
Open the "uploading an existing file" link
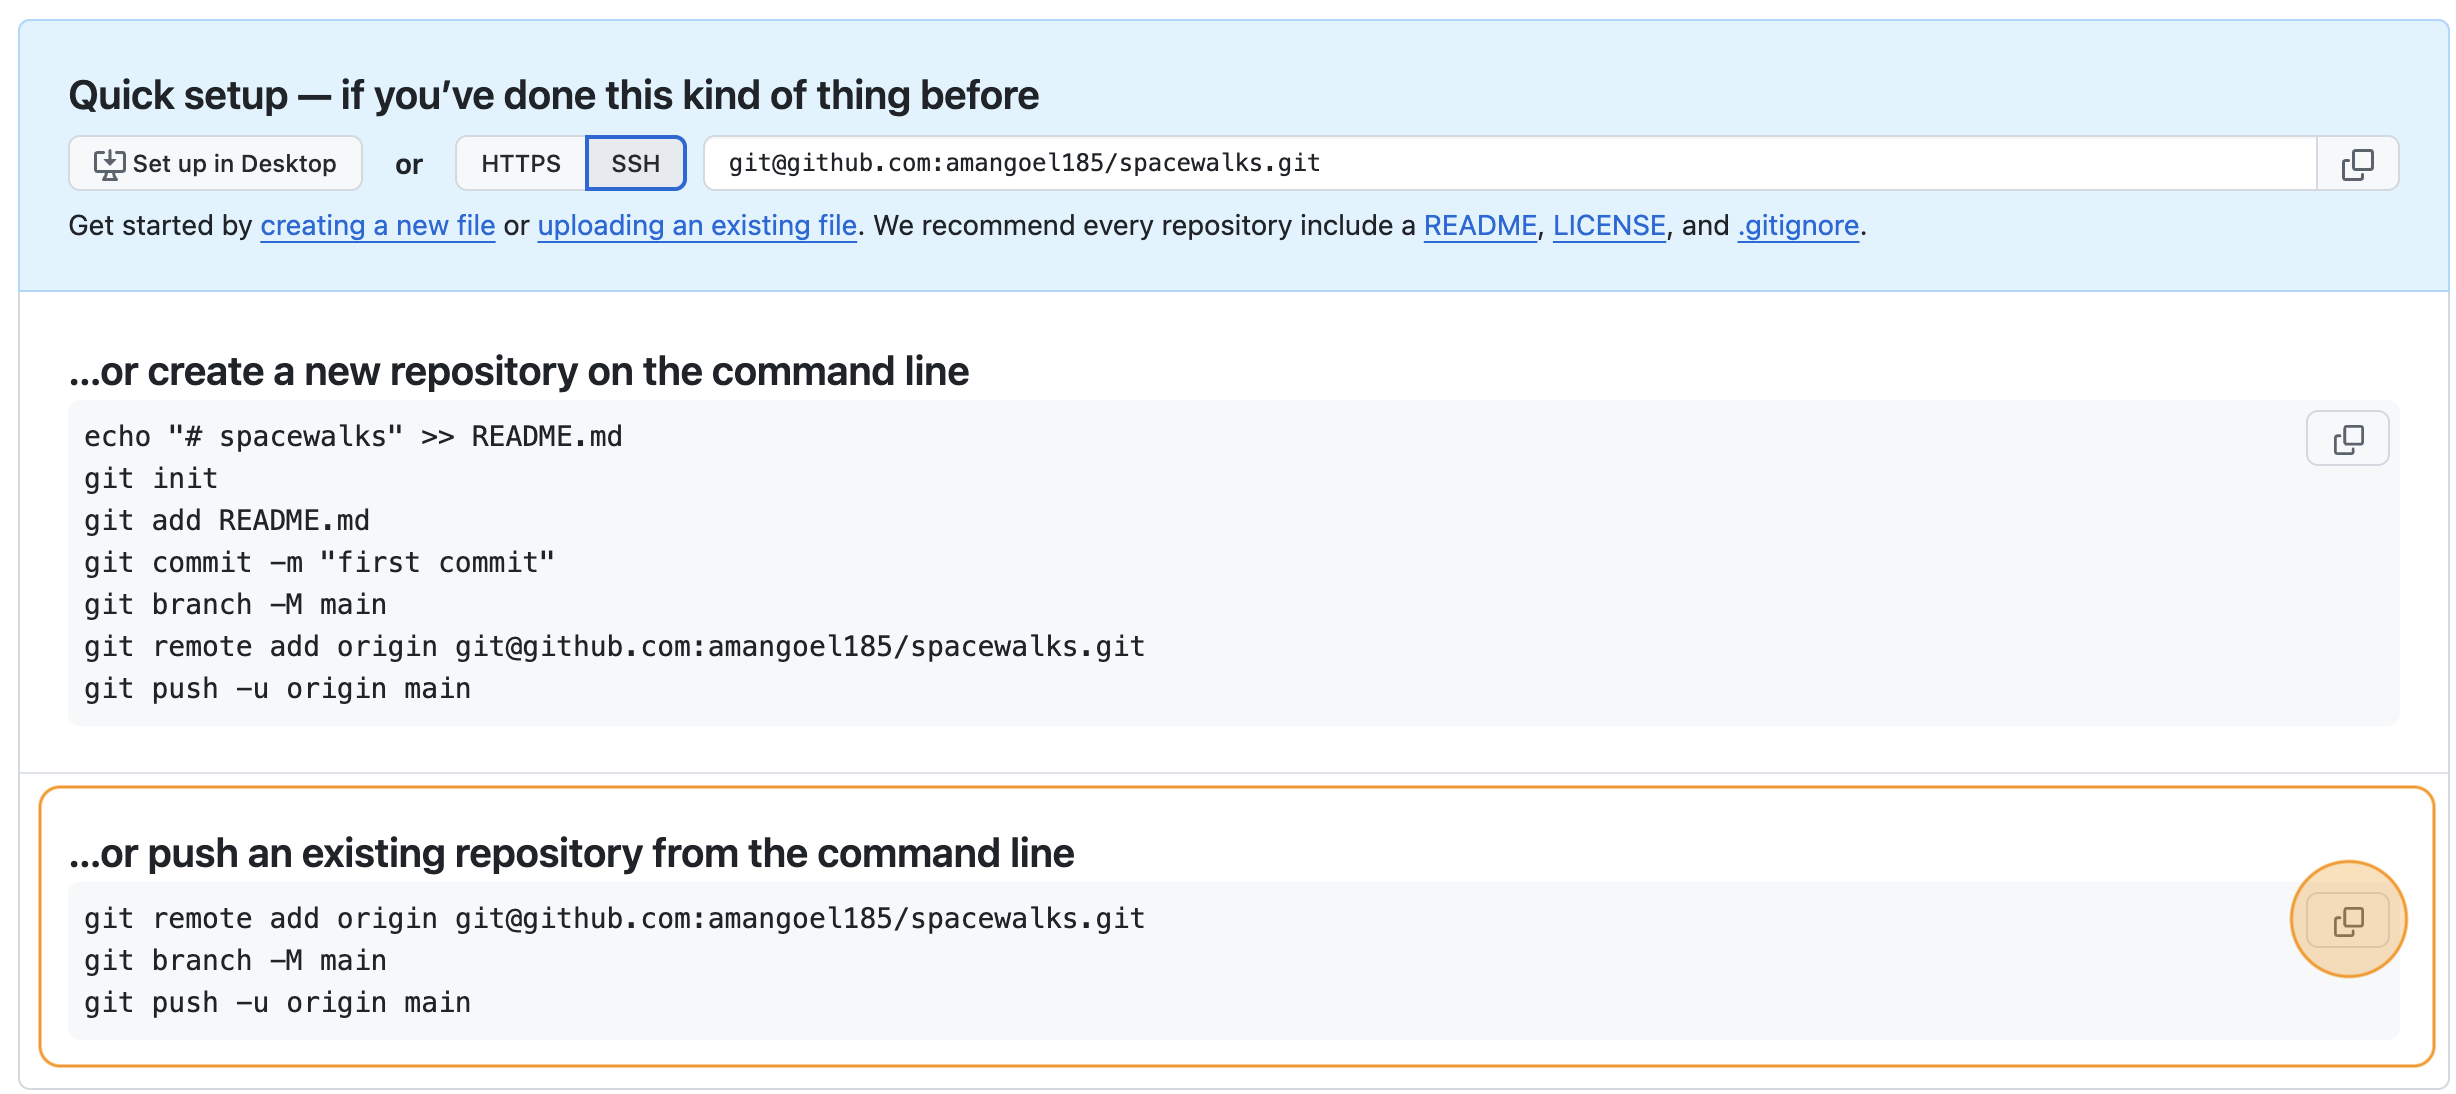pyautogui.click(x=697, y=225)
